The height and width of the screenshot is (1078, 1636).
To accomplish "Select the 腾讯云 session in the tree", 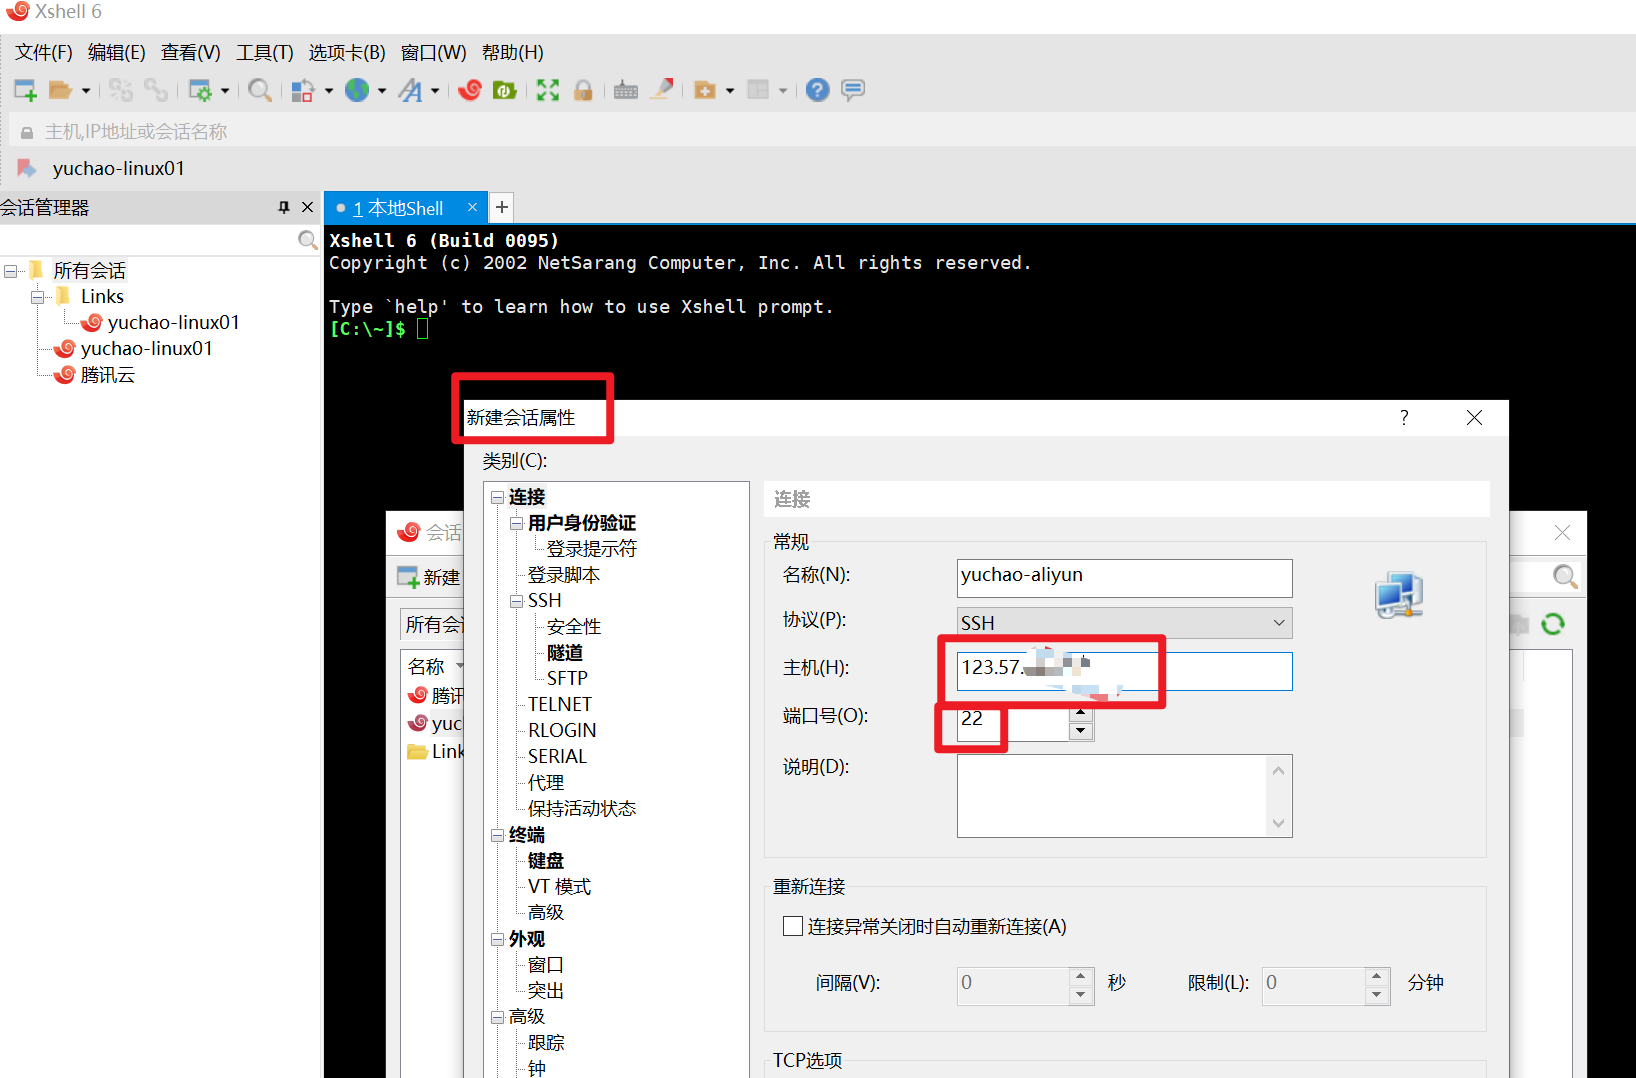I will (x=107, y=375).
